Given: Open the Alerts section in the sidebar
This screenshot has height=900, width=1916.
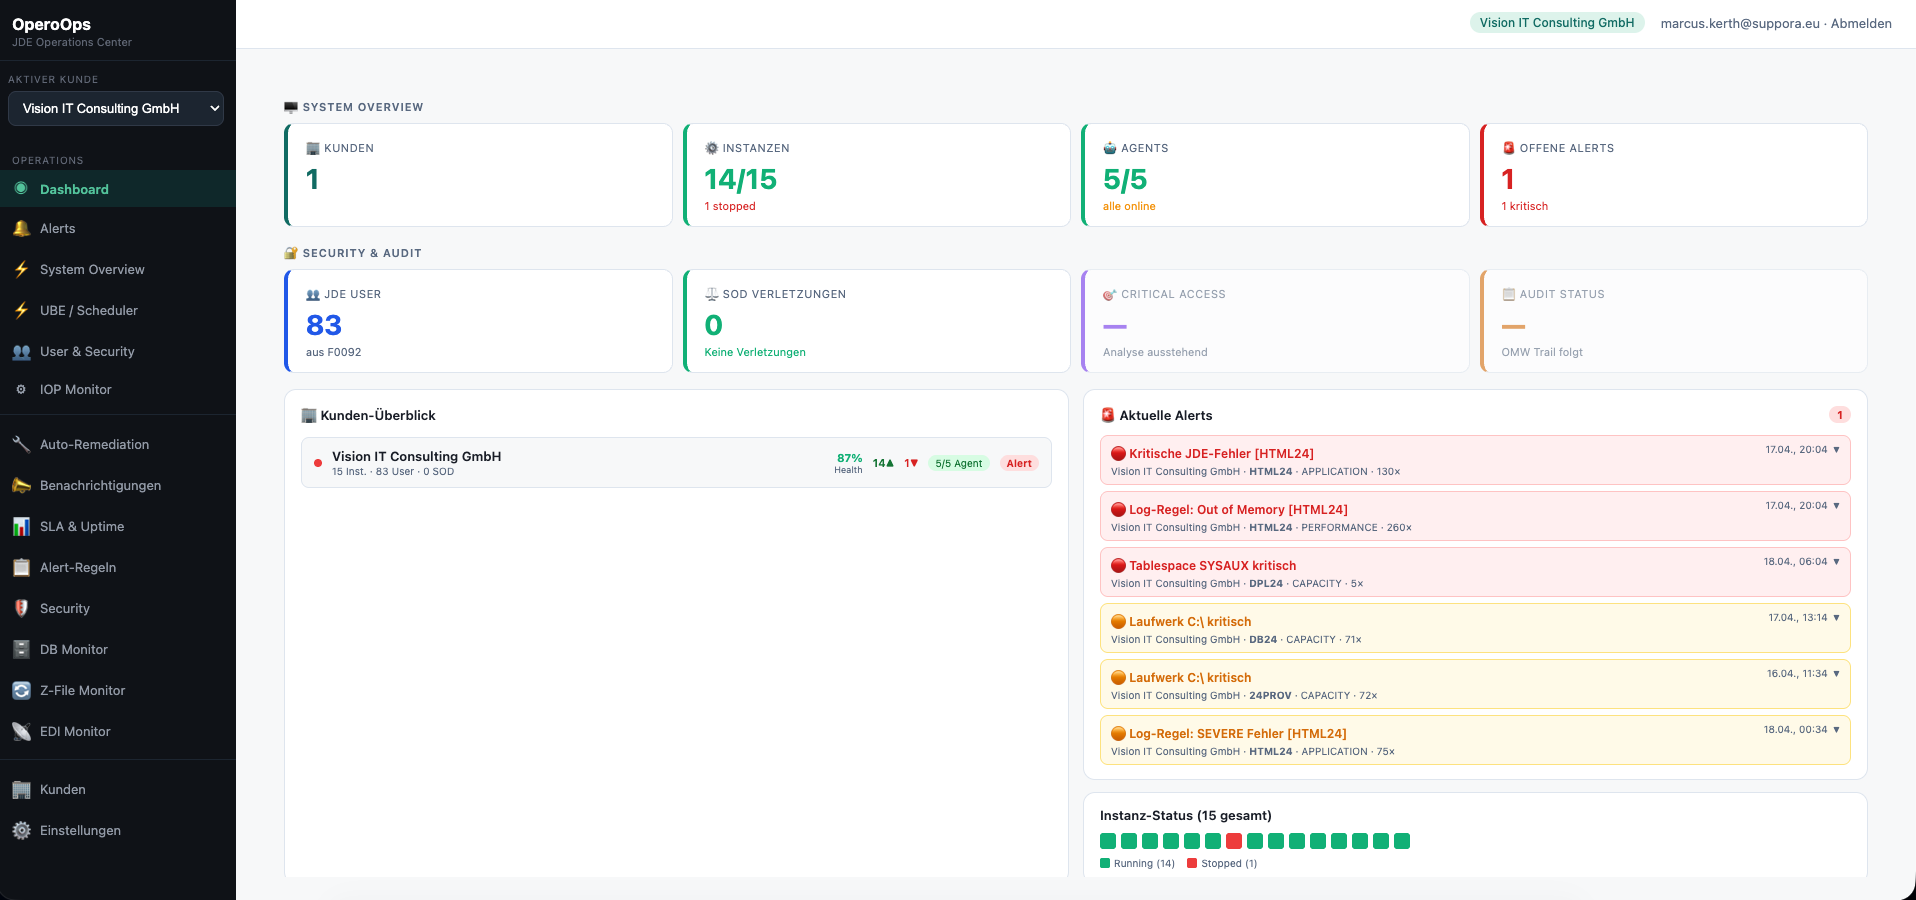Looking at the screenshot, I should tap(58, 228).
